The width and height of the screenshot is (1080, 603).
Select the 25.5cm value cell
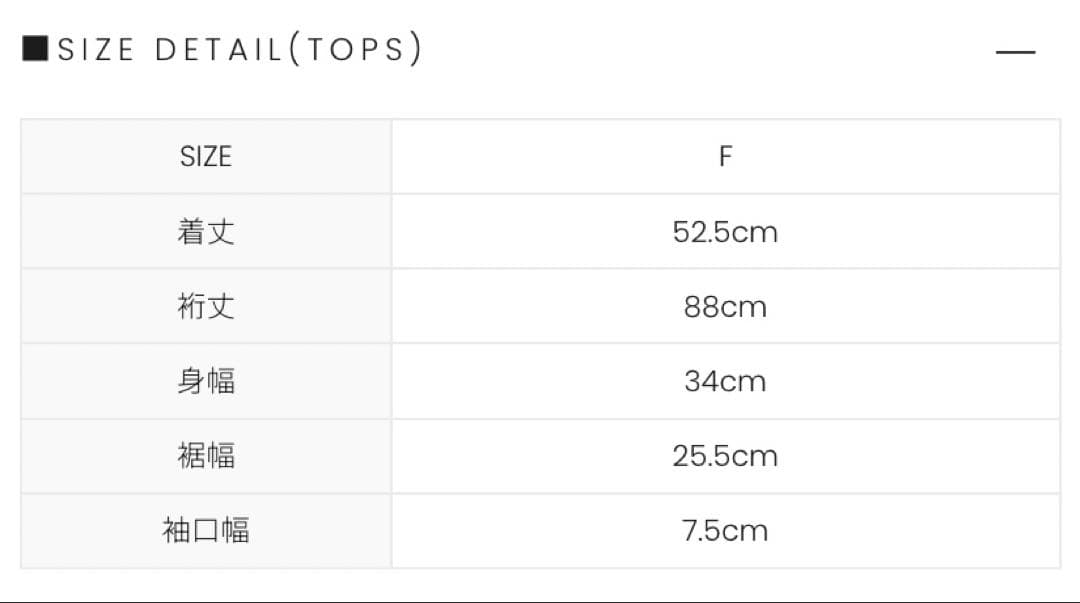(x=725, y=456)
